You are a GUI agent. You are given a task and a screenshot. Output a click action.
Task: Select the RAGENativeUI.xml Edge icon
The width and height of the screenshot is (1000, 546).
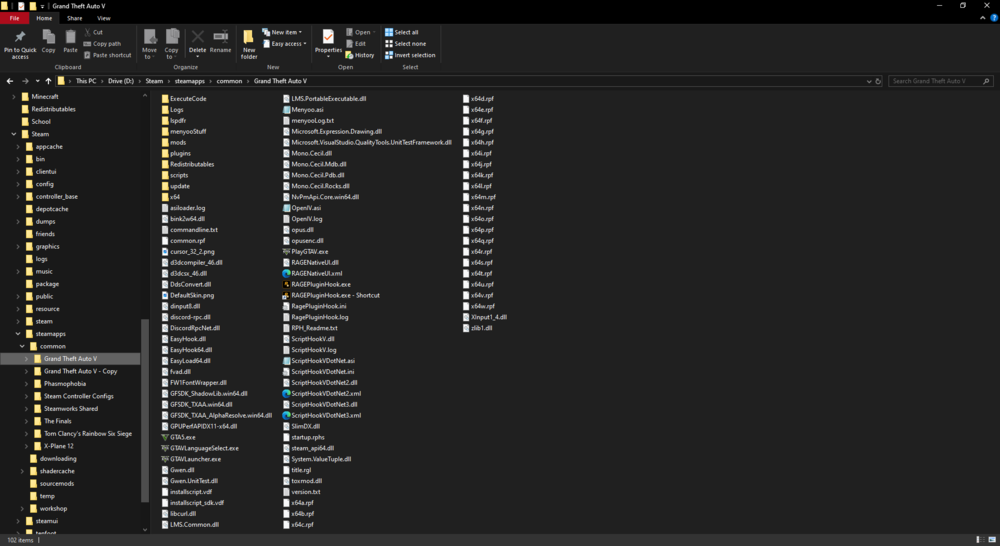pos(286,274)
